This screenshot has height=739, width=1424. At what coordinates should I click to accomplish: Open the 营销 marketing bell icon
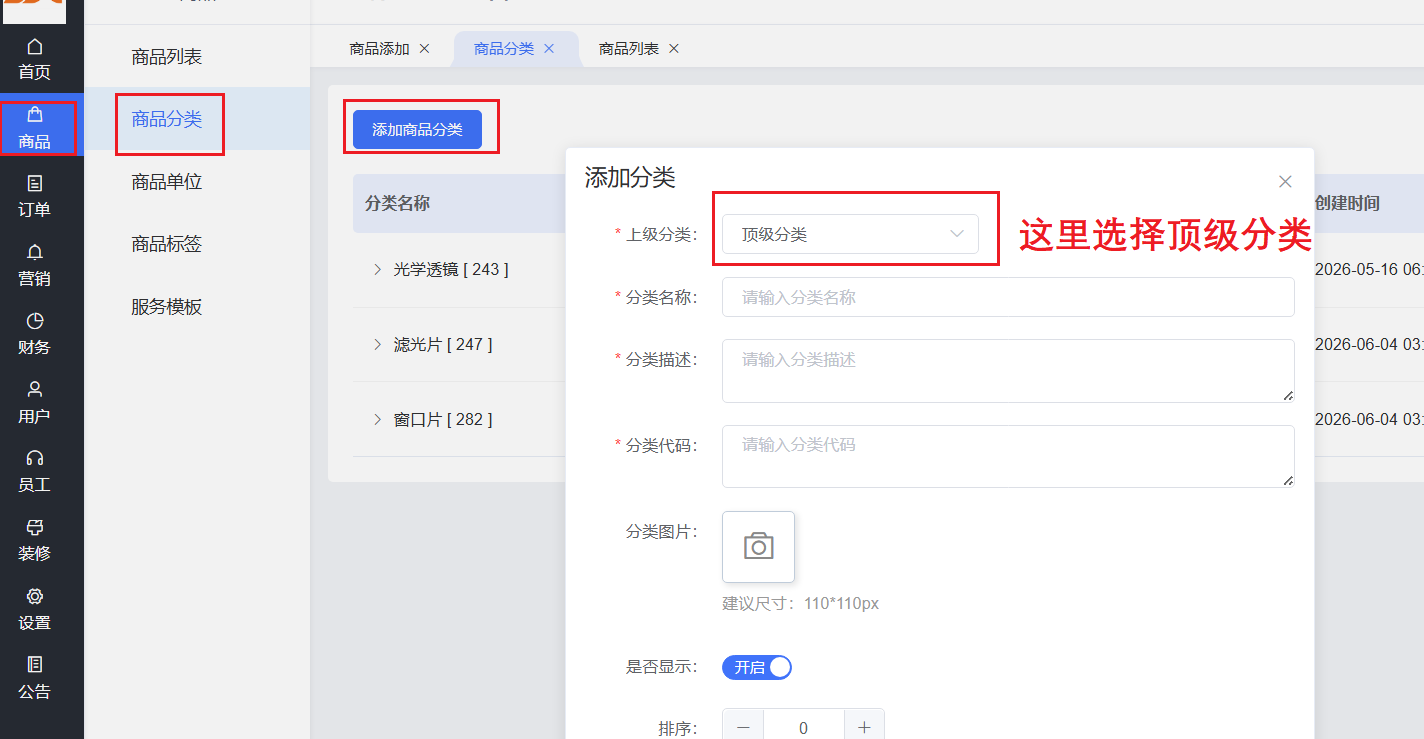35,252
